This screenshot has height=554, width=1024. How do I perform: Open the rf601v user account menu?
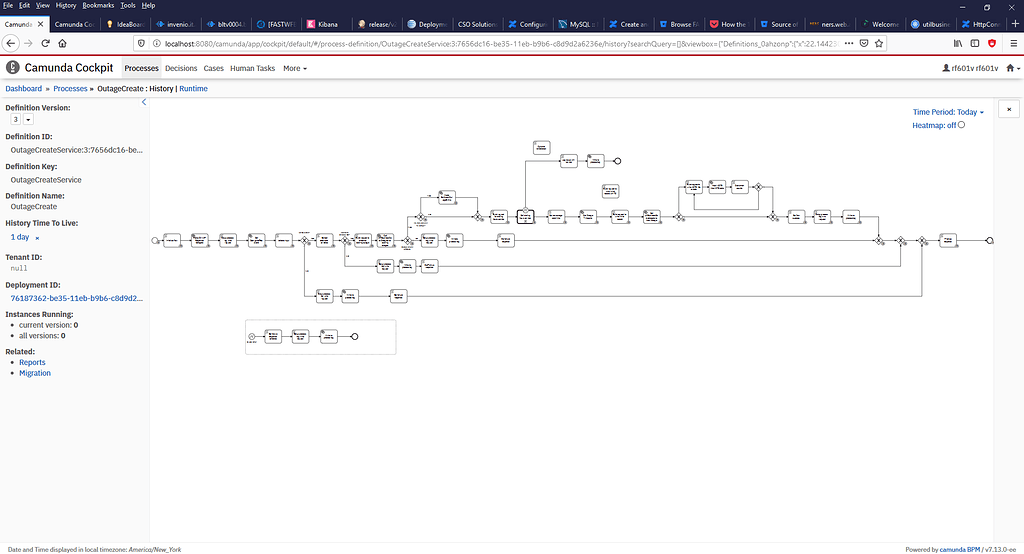(970, 68)
